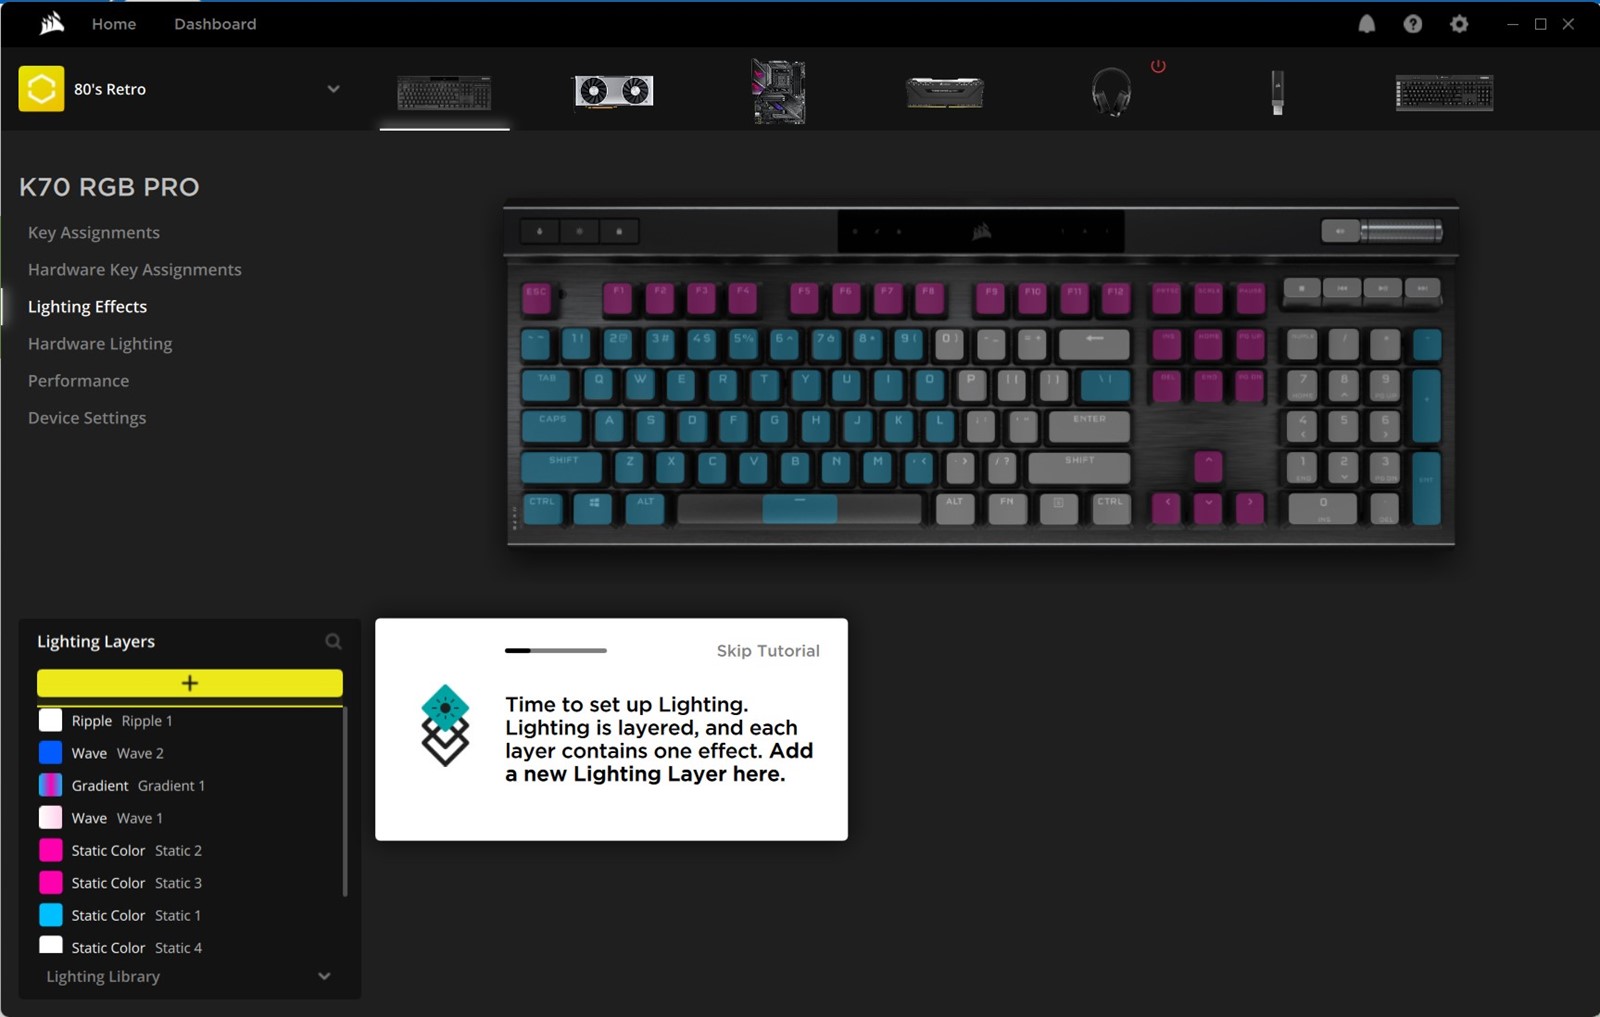Open the Dashboard tab

pos(215,24)
